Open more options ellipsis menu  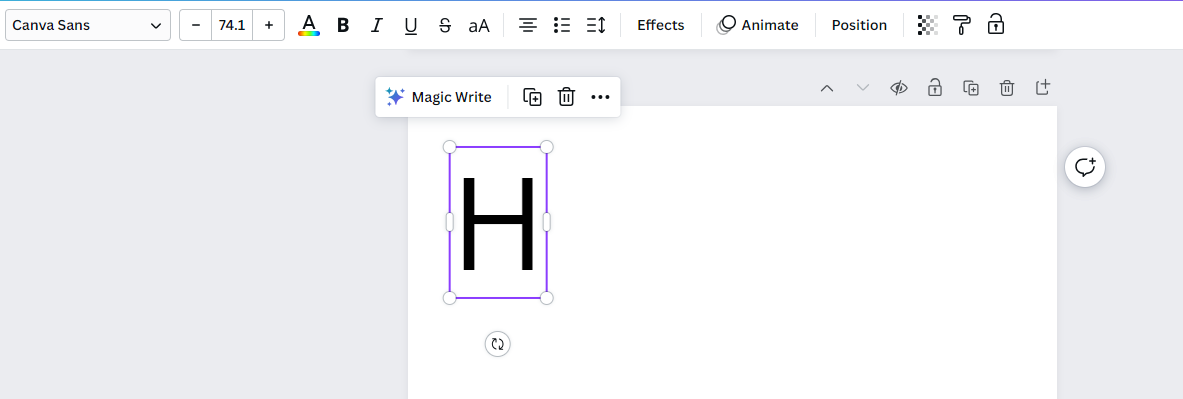tap(600, 97)
